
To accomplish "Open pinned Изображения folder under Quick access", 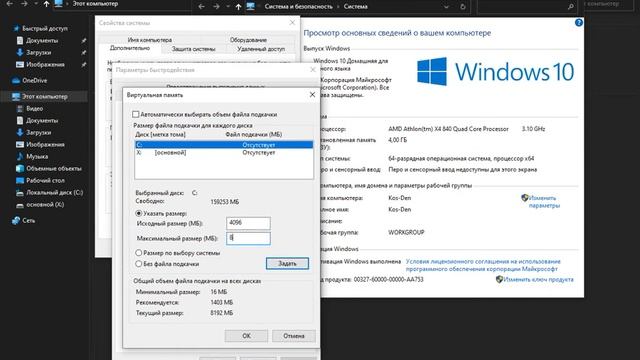I will coord(45,64).
